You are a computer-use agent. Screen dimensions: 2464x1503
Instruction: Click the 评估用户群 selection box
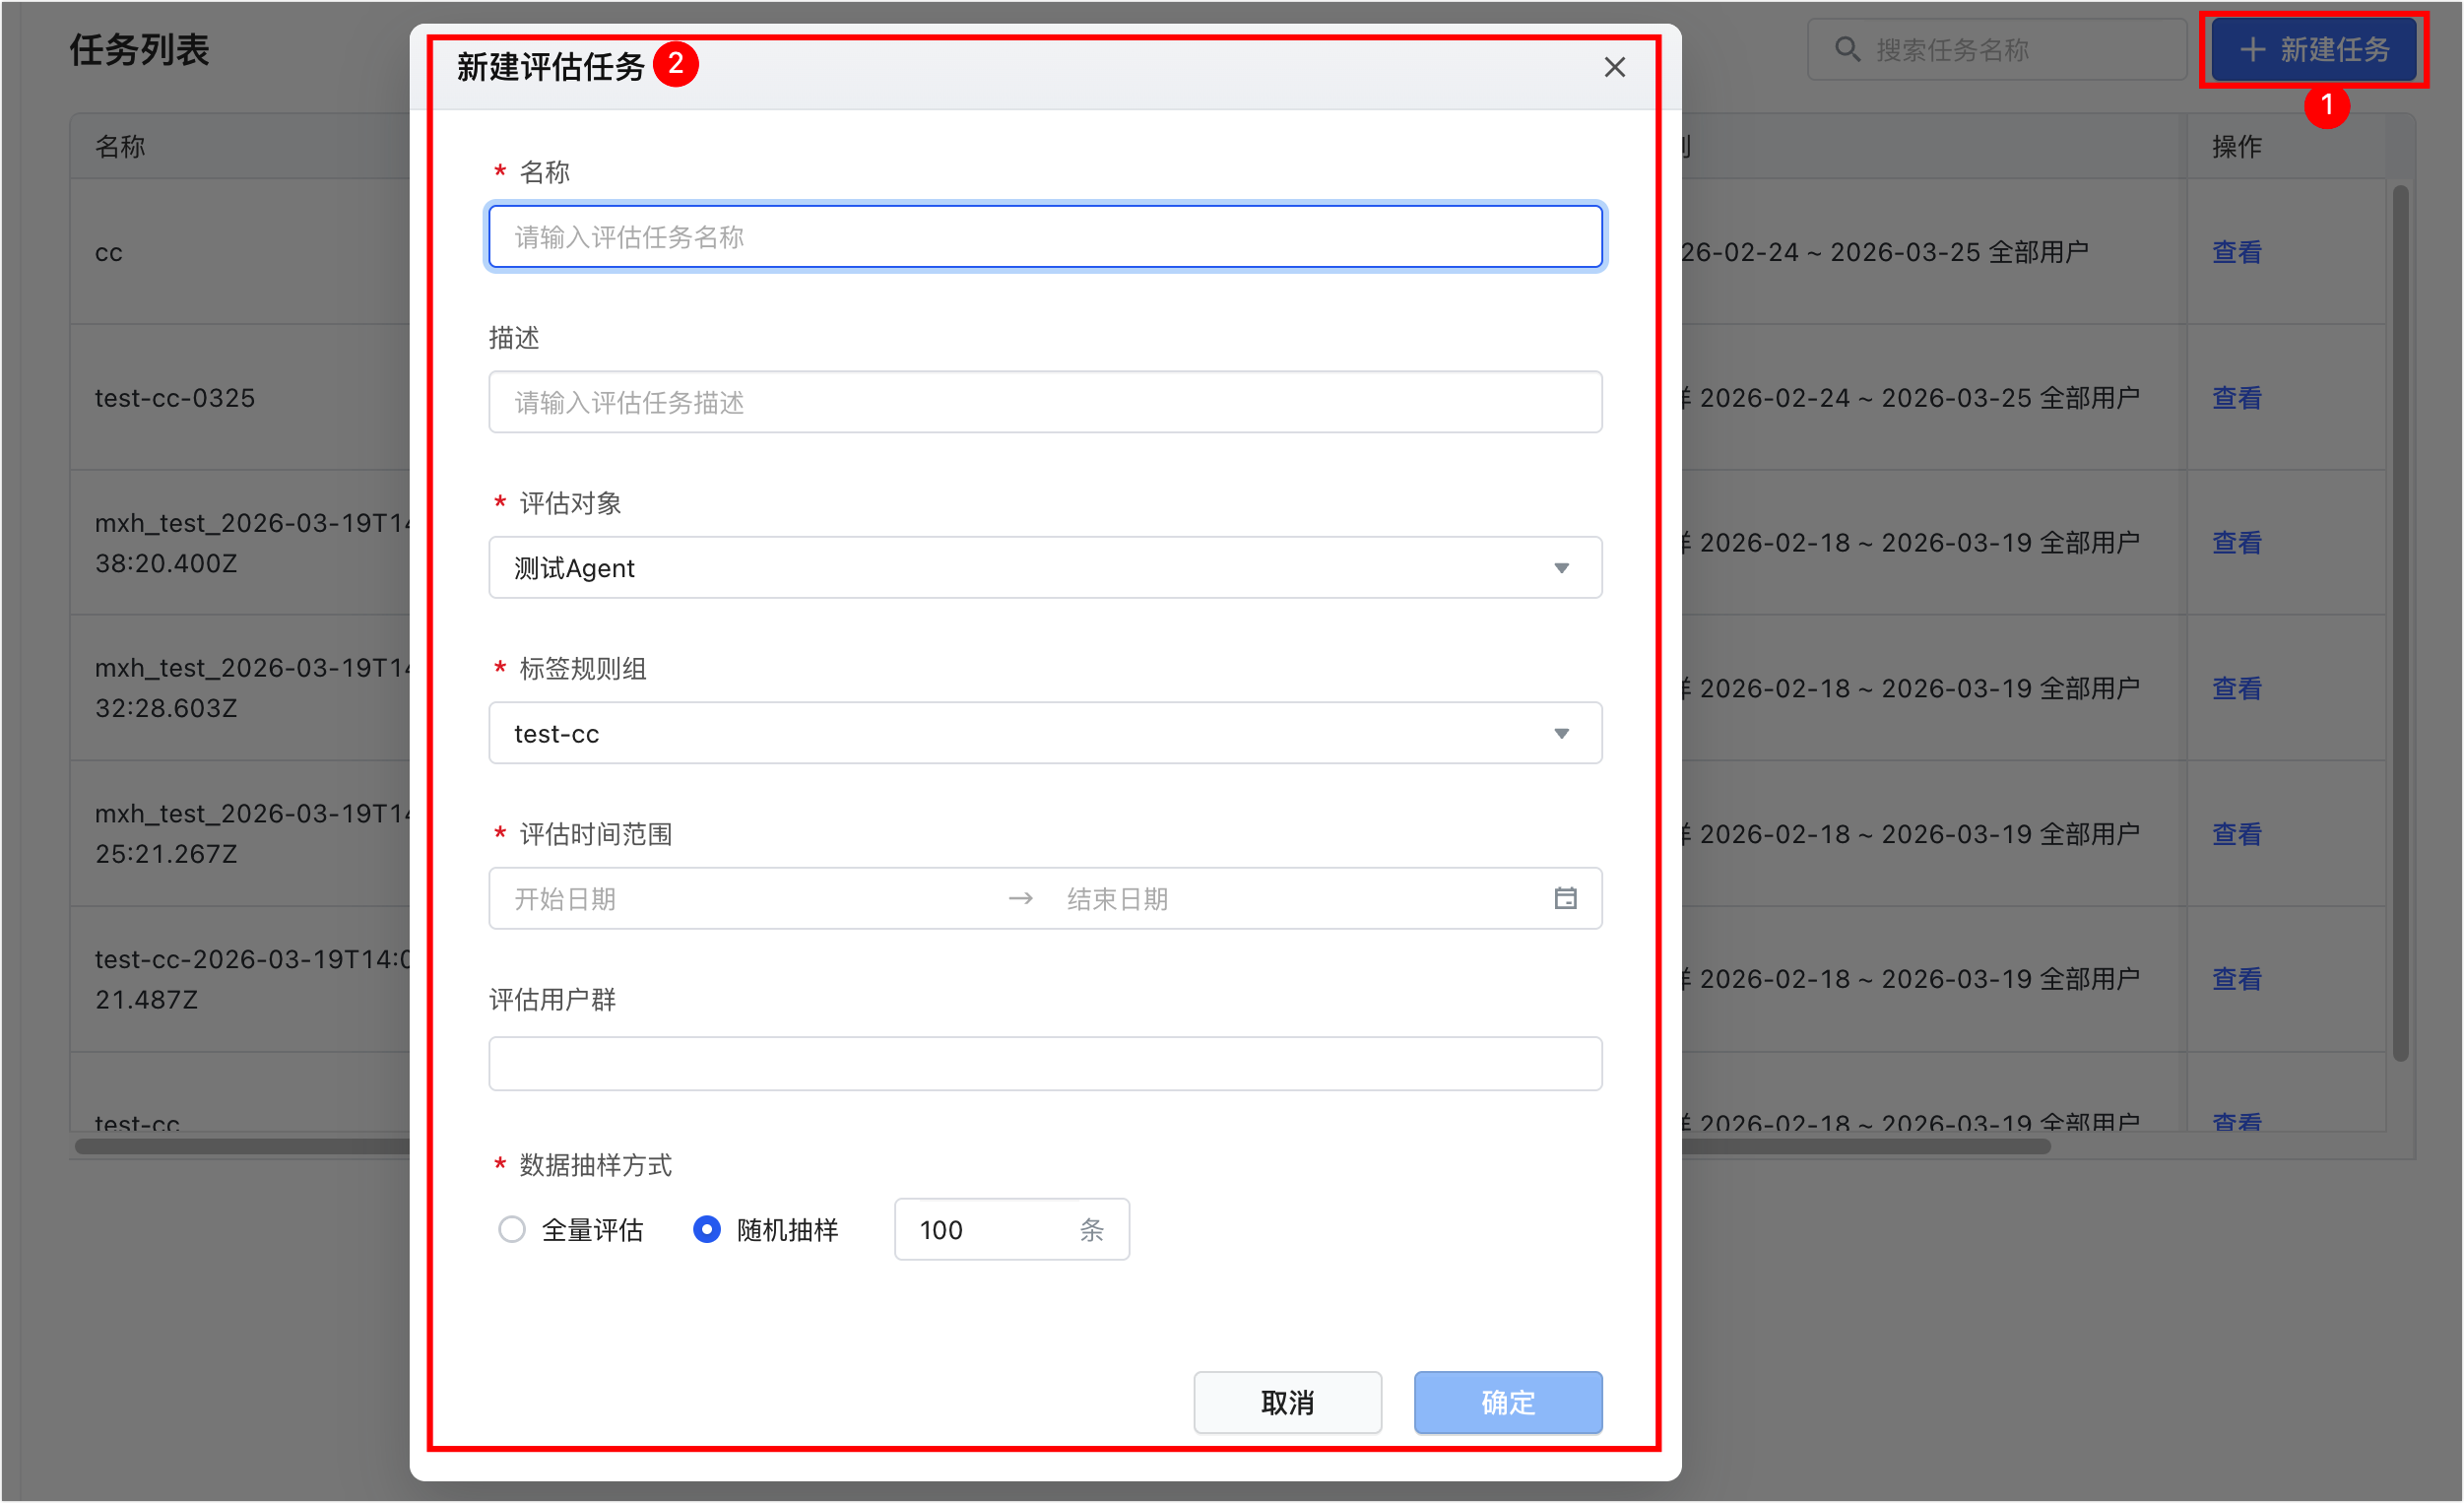click(1044, 1063)
